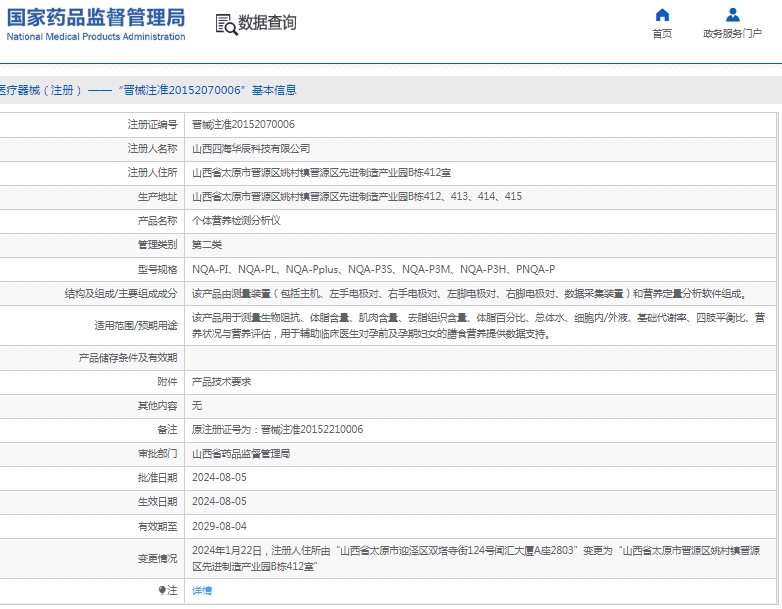Click intended use text starting 该产品用于测量生物阻抗
The image size is (782, 609).
(x=478, y=326)
